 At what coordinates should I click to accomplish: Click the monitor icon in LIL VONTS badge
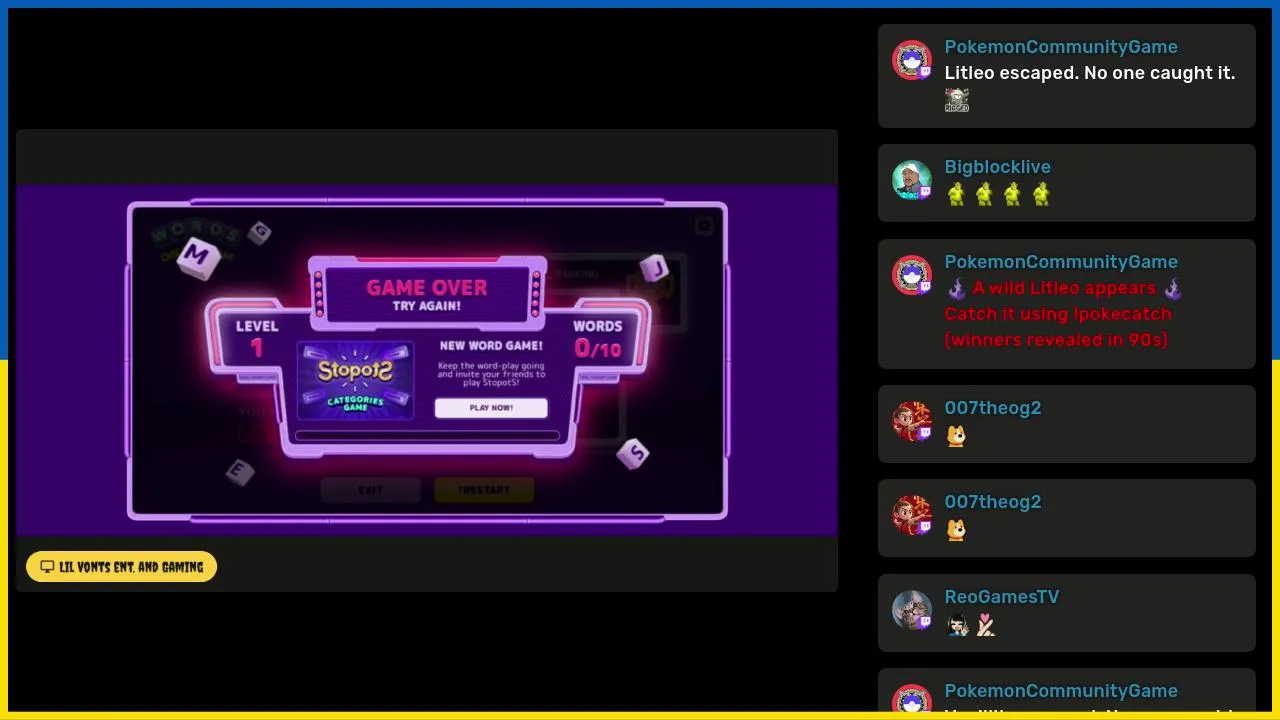47,567
